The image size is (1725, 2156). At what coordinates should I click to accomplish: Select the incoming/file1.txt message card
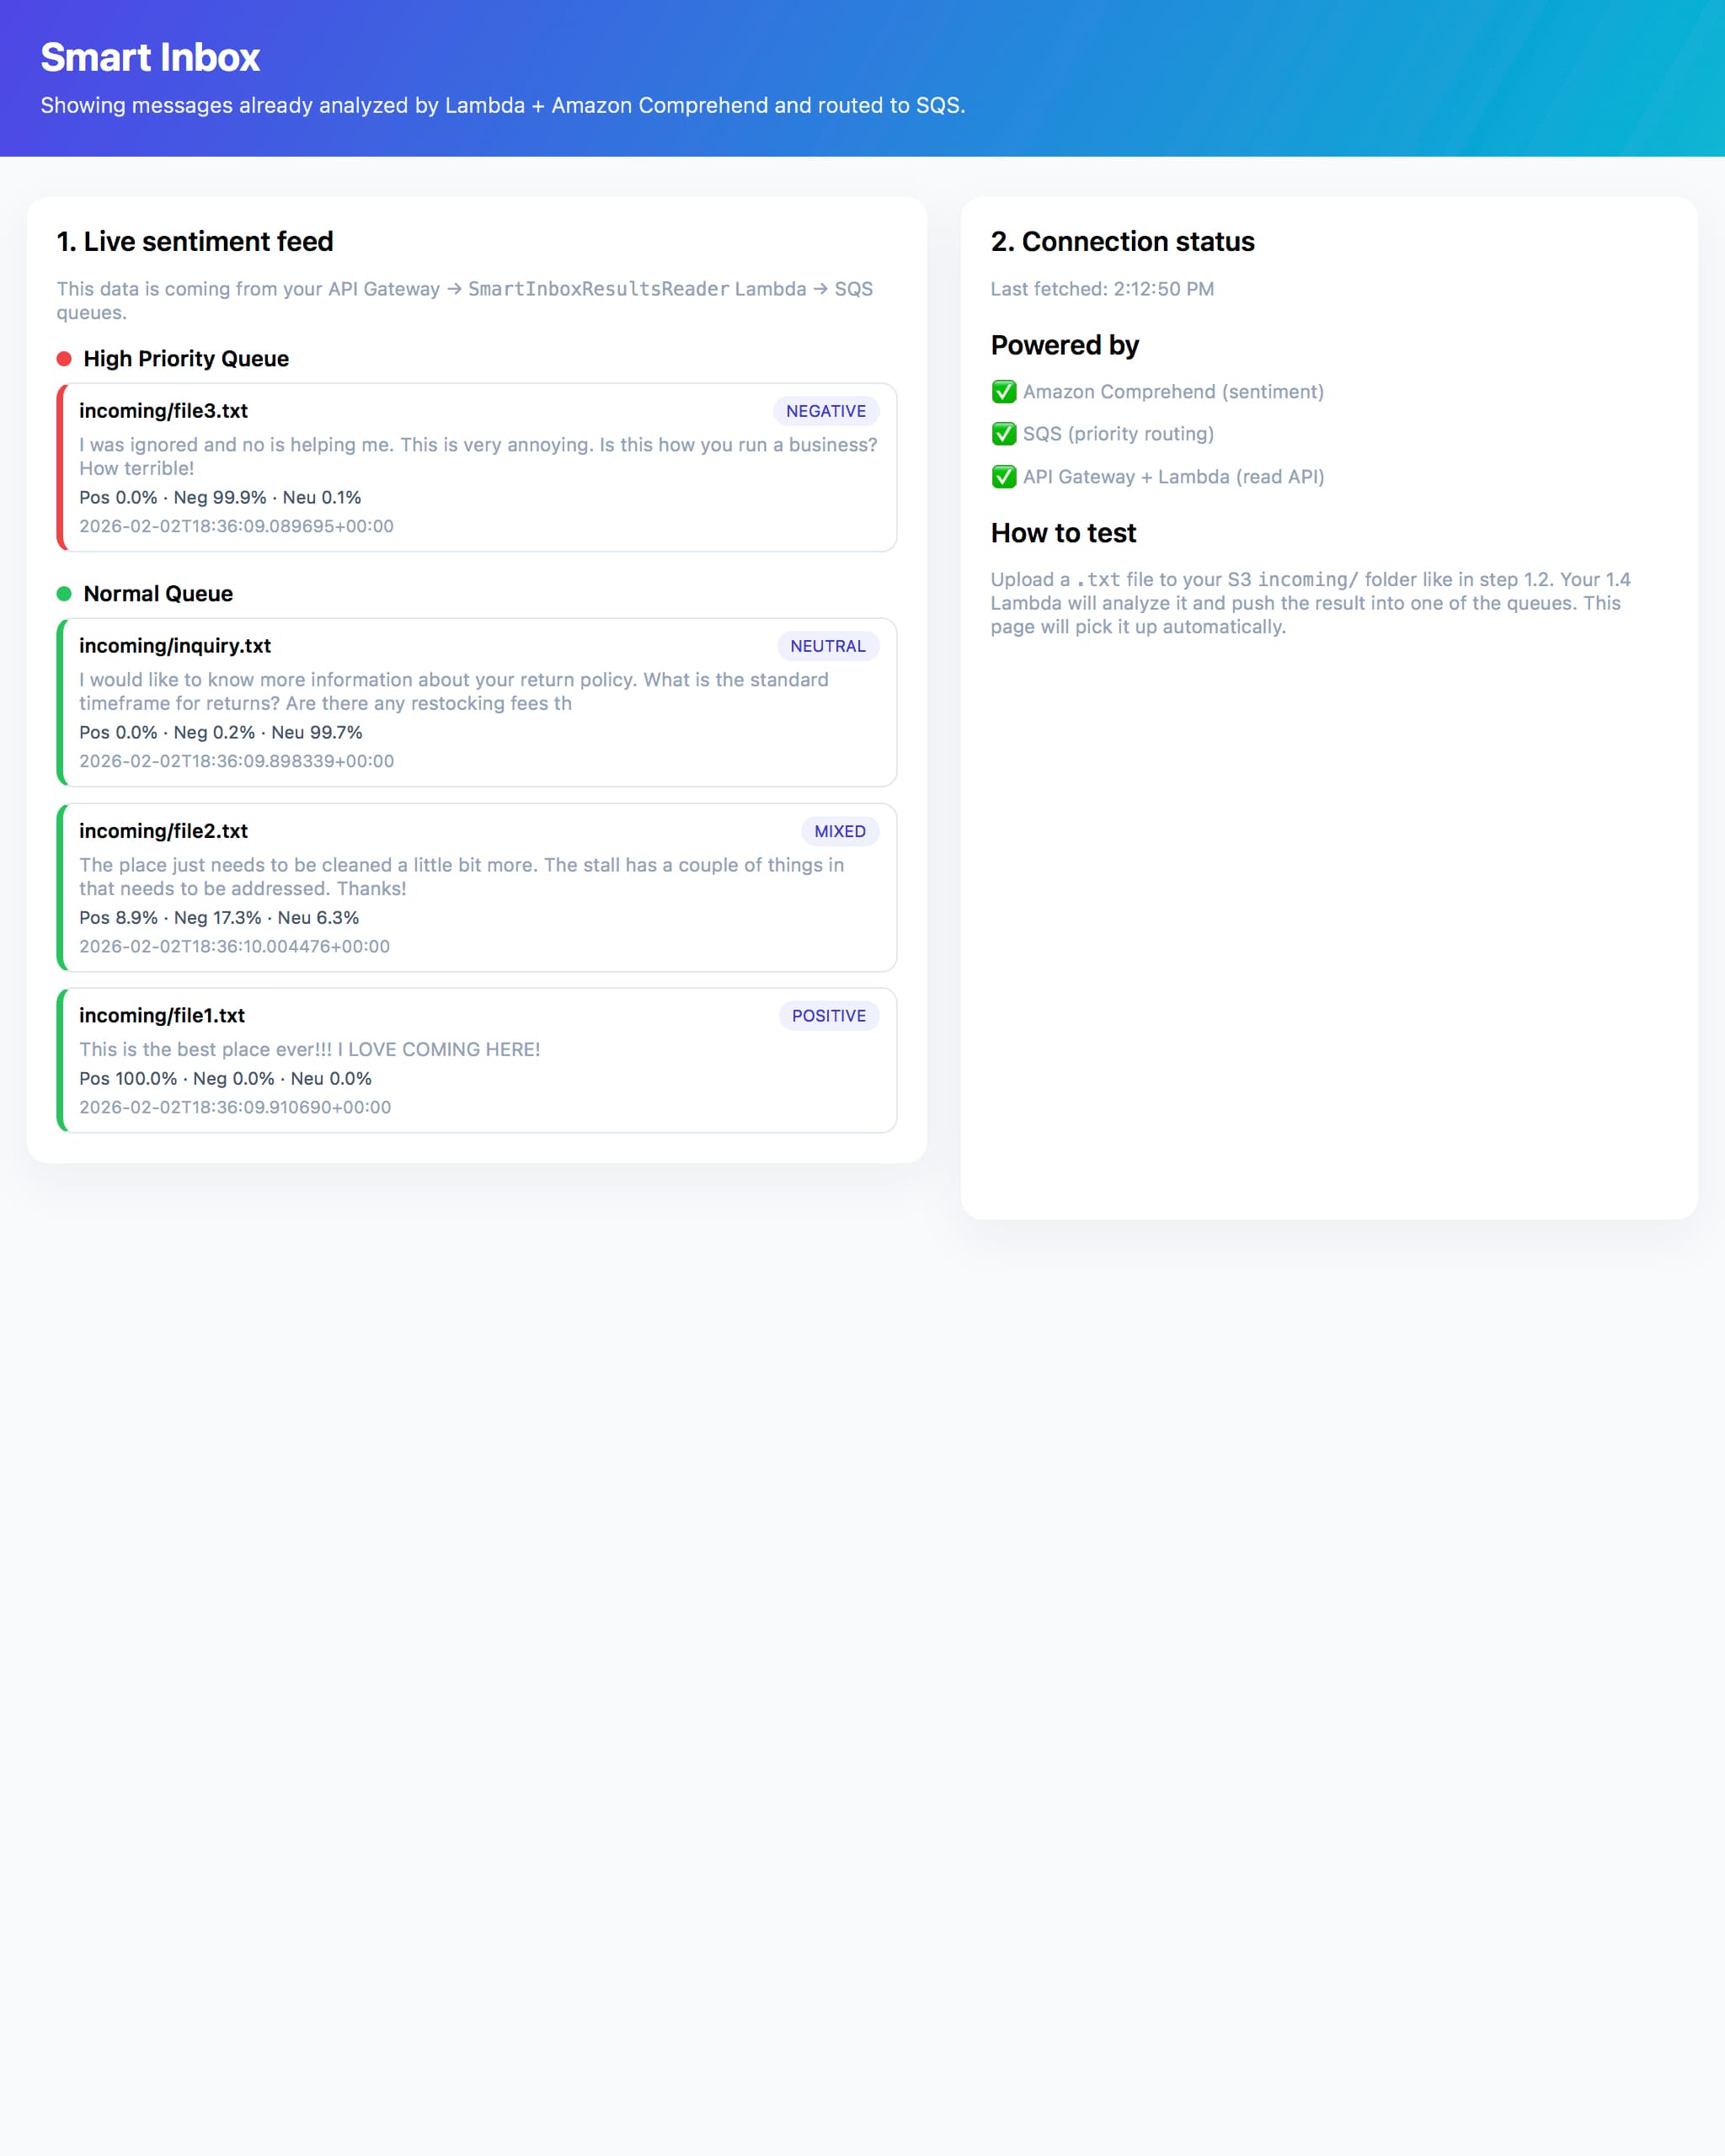[x=478, y=1061]
